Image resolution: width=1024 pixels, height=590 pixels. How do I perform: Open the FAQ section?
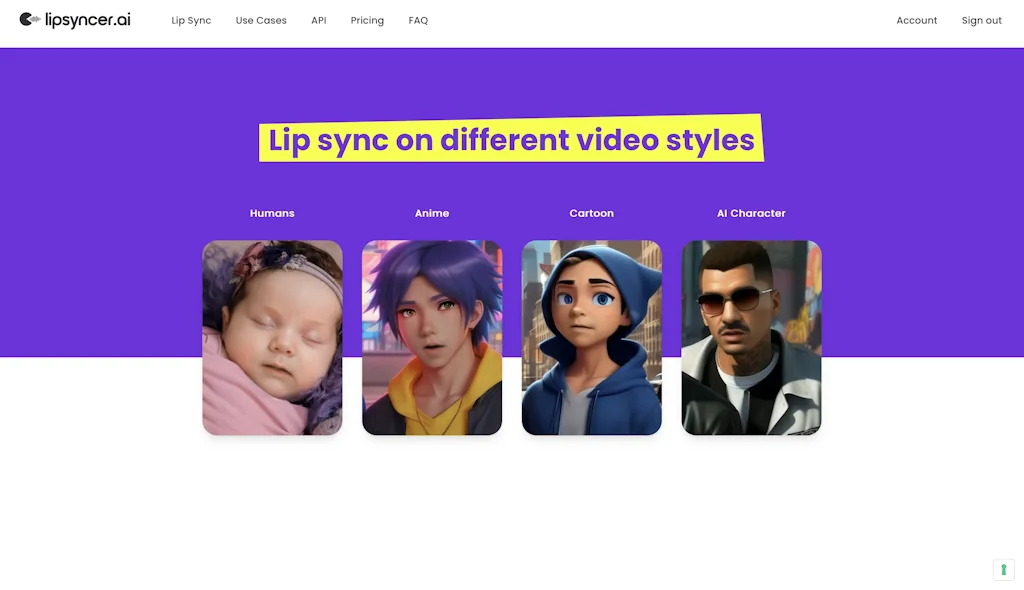pyautogui.click(x=417, y=20)
